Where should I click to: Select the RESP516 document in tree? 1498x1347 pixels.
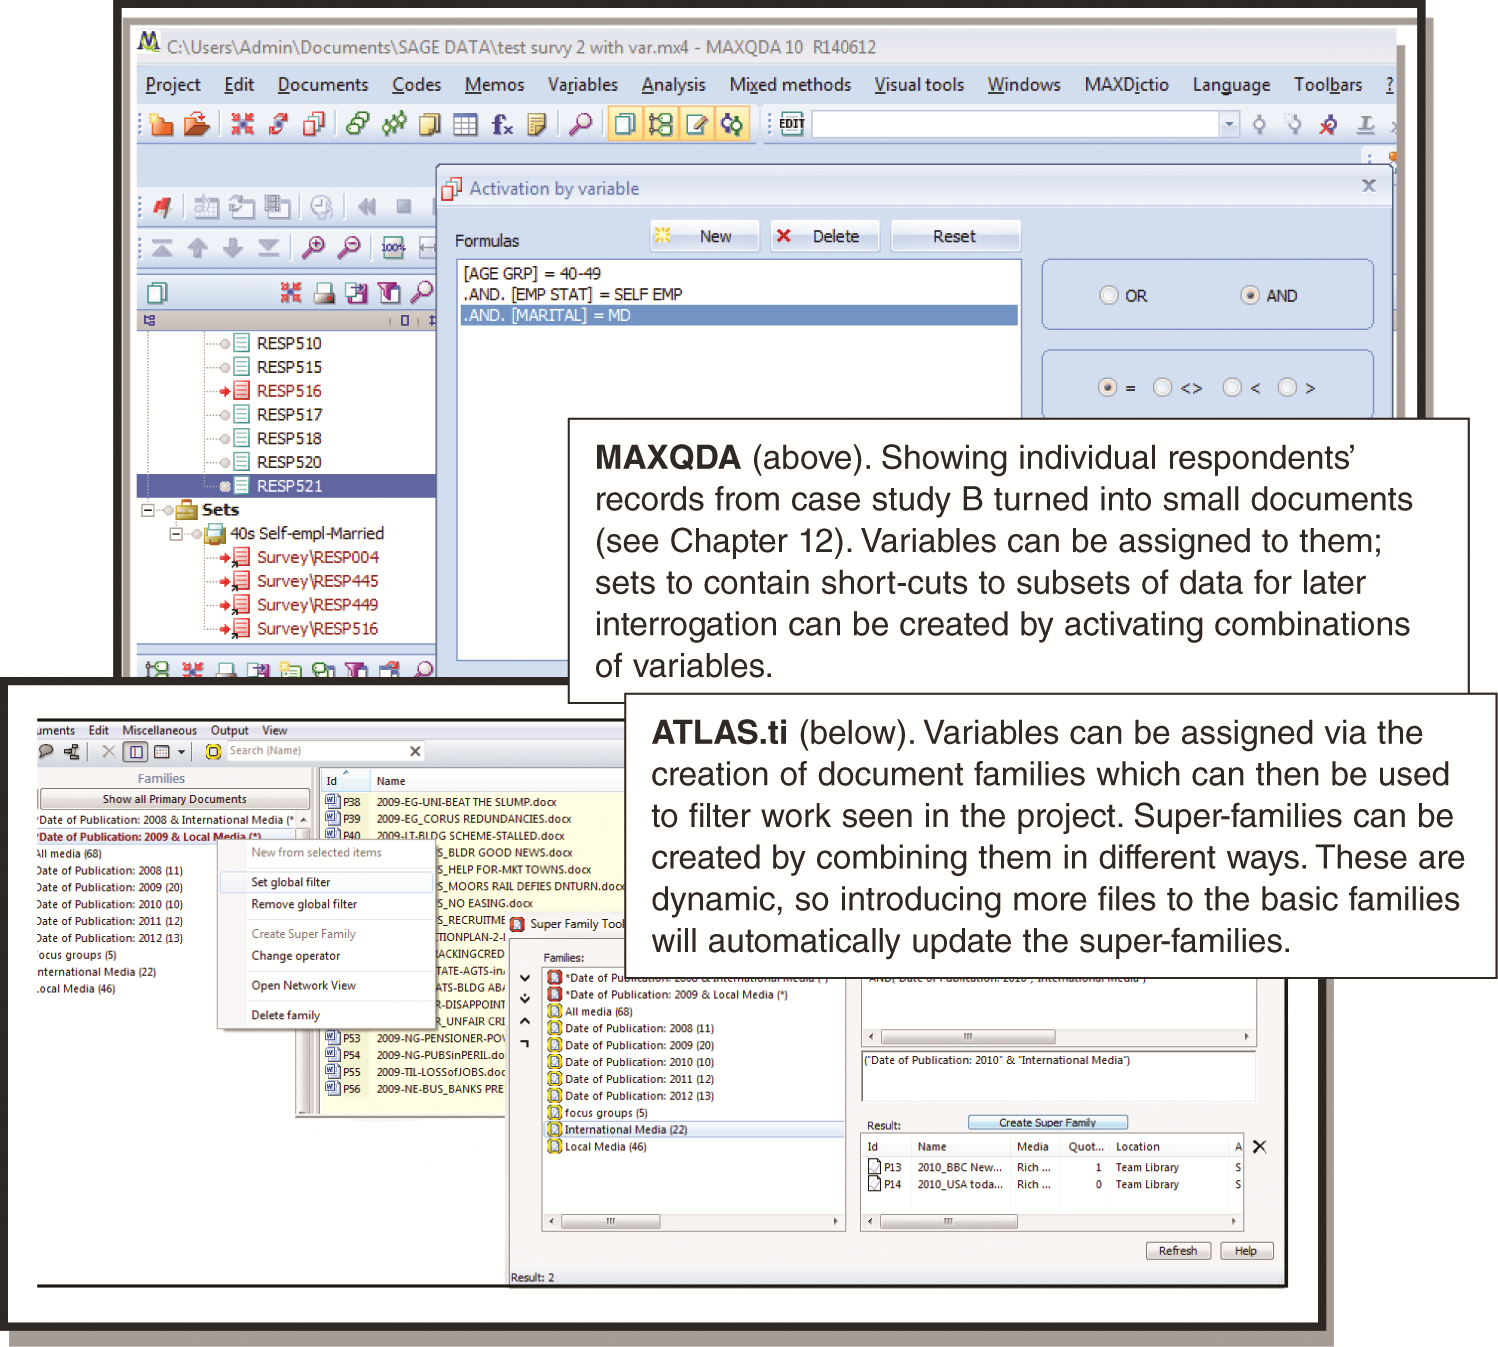coord(289,391)
